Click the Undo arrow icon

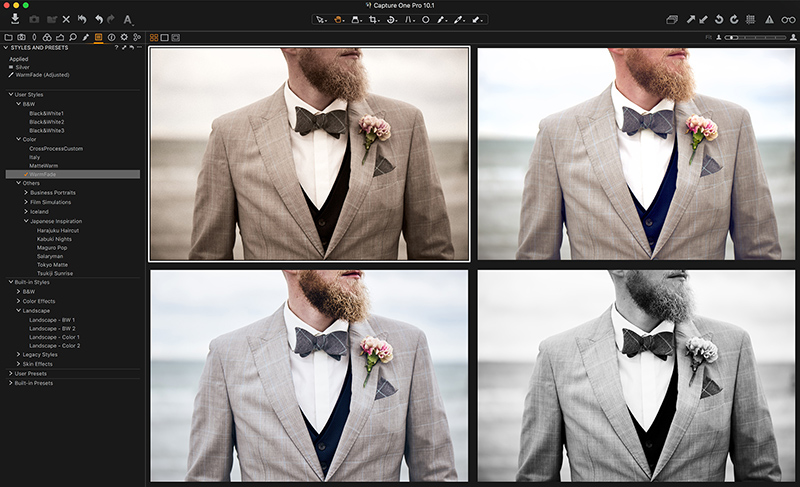98,19
